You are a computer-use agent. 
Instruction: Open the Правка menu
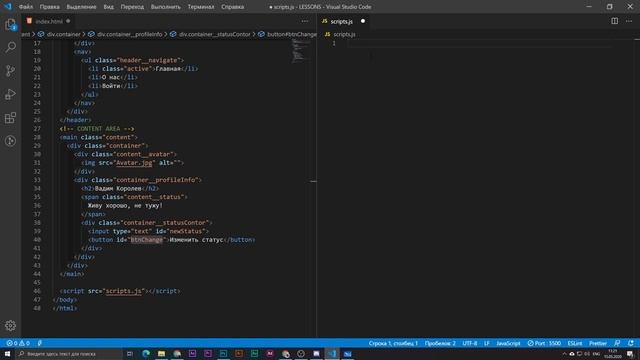49,7
